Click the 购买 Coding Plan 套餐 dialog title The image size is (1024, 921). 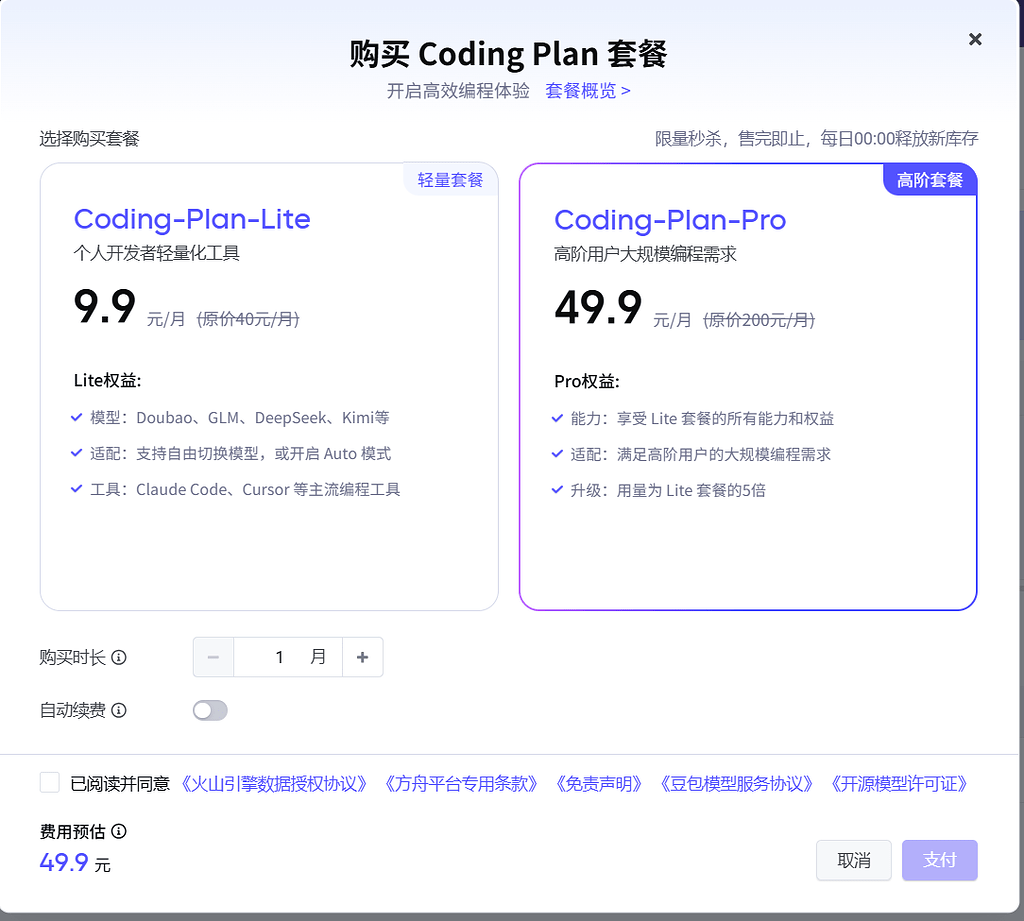[x=508, y=54]
